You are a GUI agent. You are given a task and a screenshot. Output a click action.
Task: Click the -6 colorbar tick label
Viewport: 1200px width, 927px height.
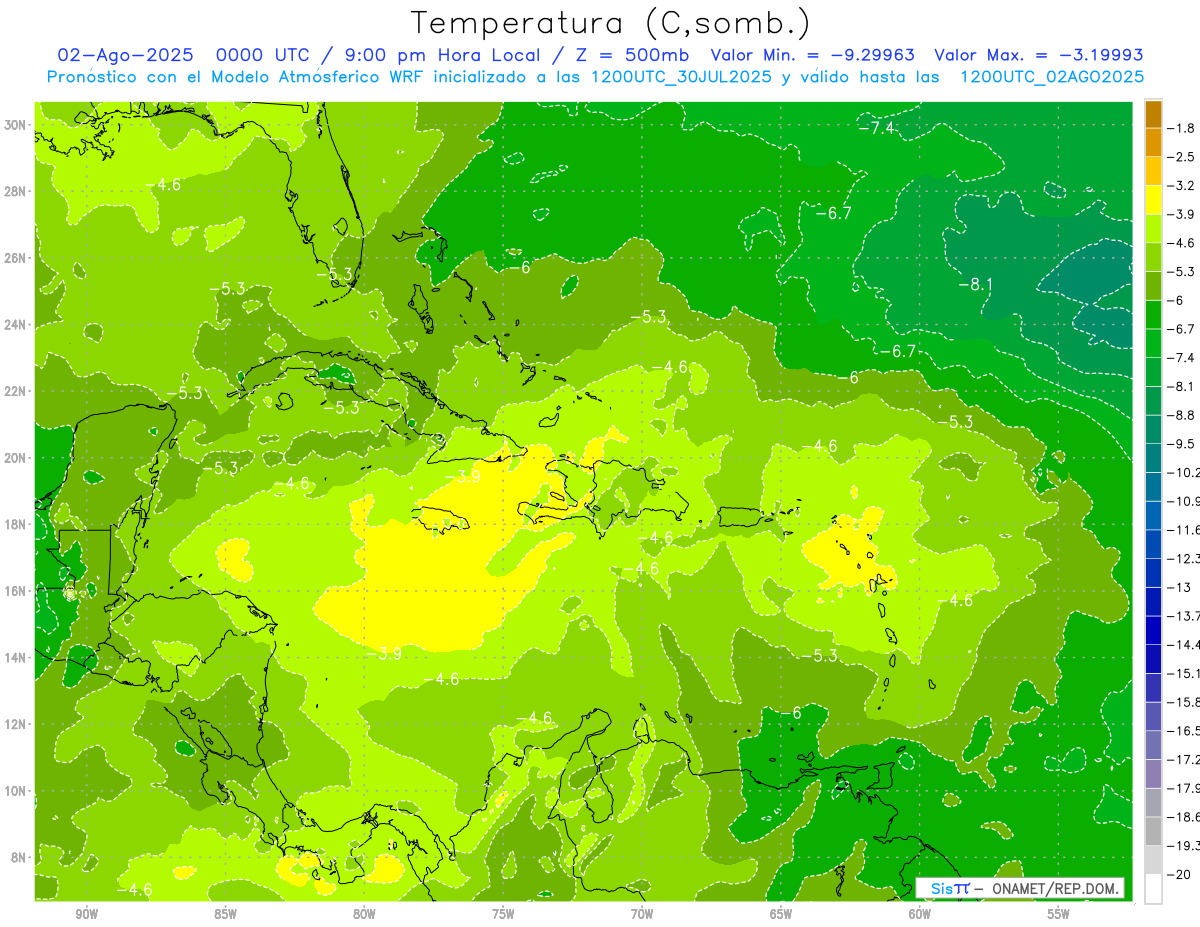click(1176, 300)
